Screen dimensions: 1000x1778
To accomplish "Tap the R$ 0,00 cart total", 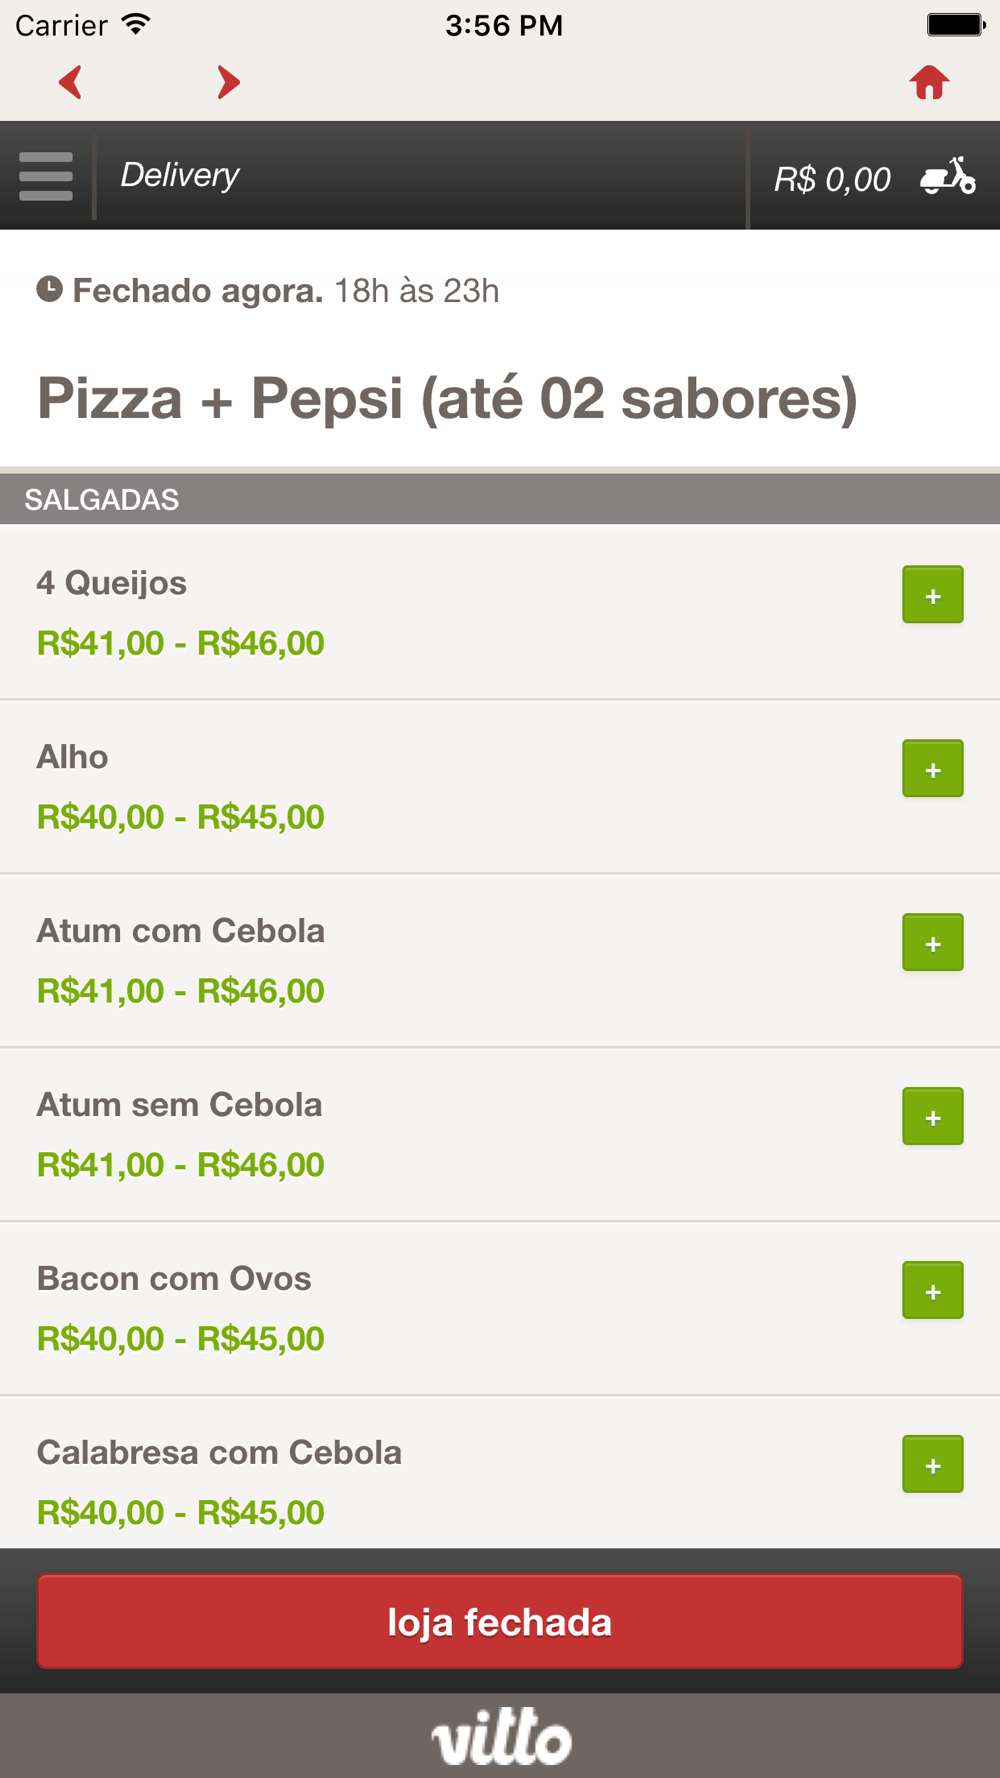I will click(x=832, y=180).
